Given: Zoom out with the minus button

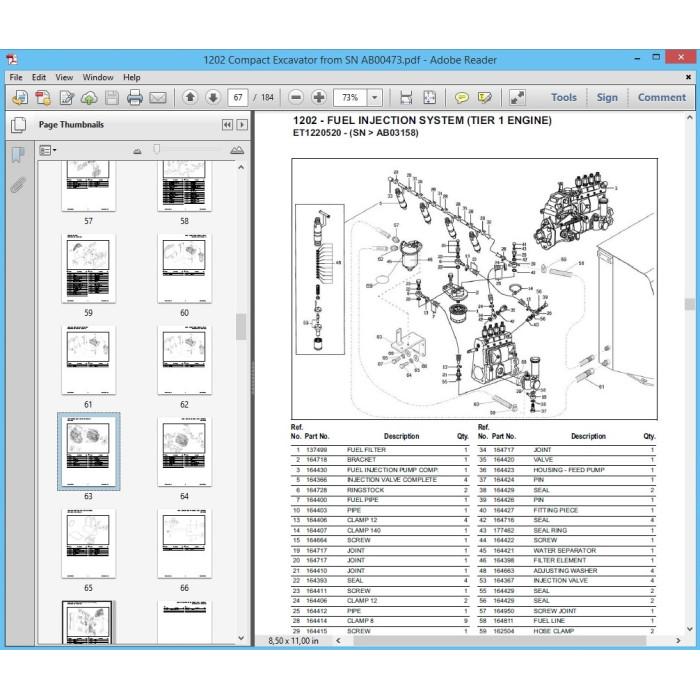Looking at the screenshot, I should 296,97.
